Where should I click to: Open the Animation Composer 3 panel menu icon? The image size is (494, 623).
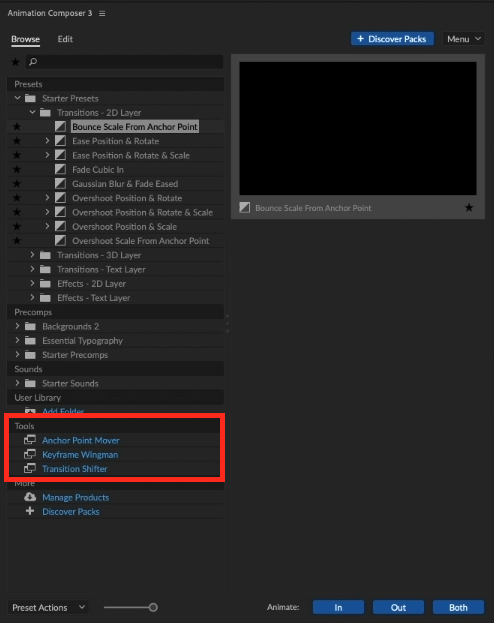102,14
